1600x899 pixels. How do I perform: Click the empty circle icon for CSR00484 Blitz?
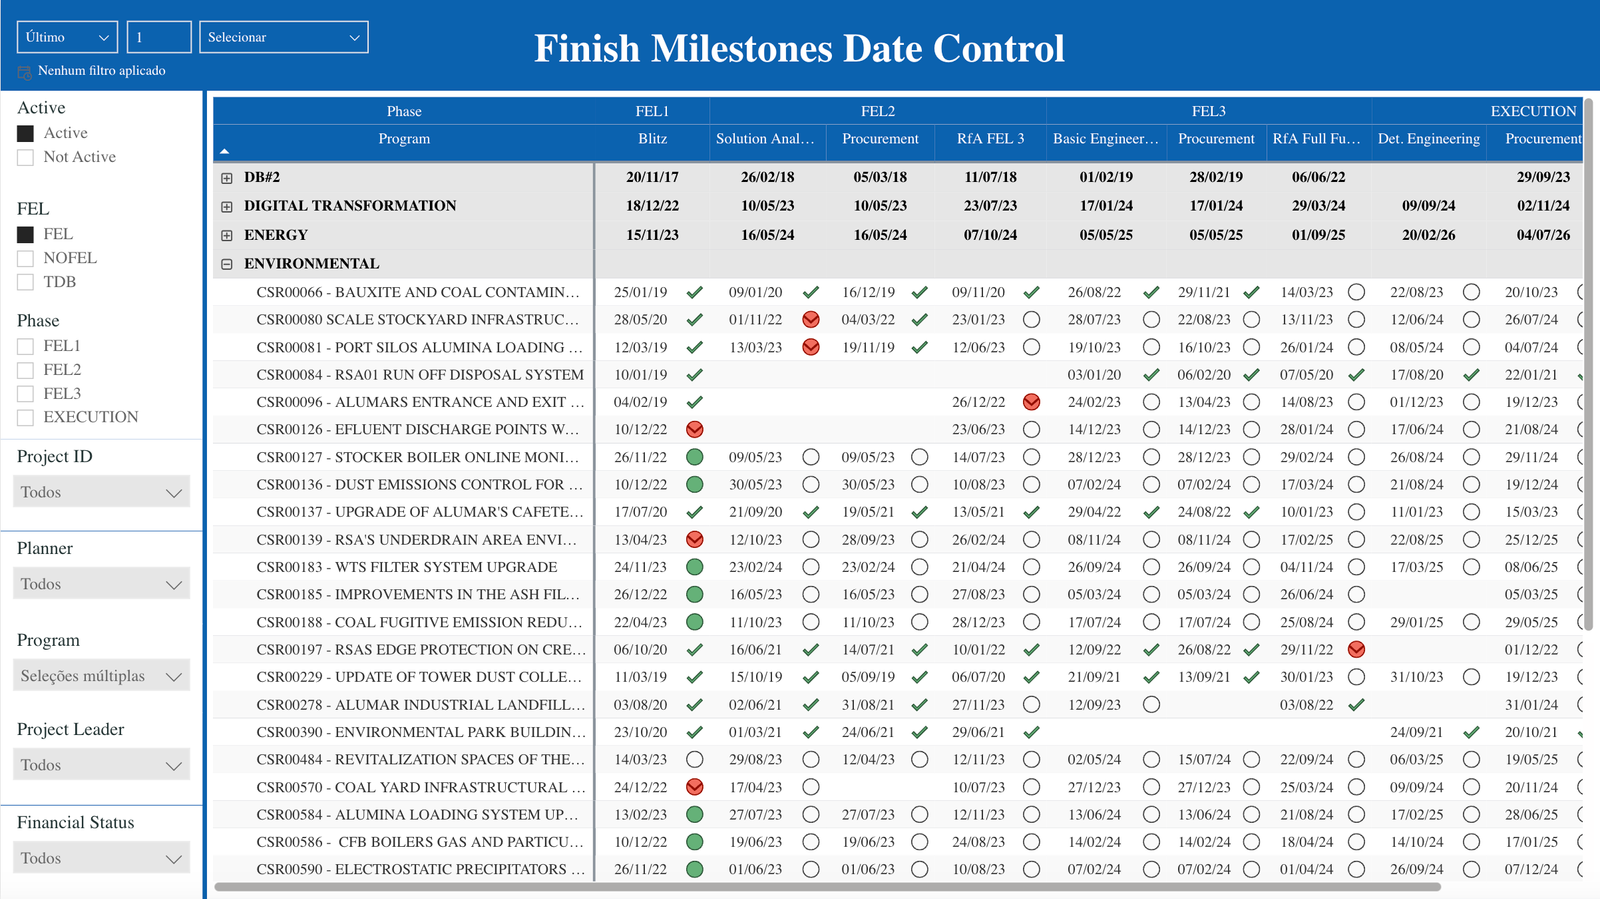point(694,760)
